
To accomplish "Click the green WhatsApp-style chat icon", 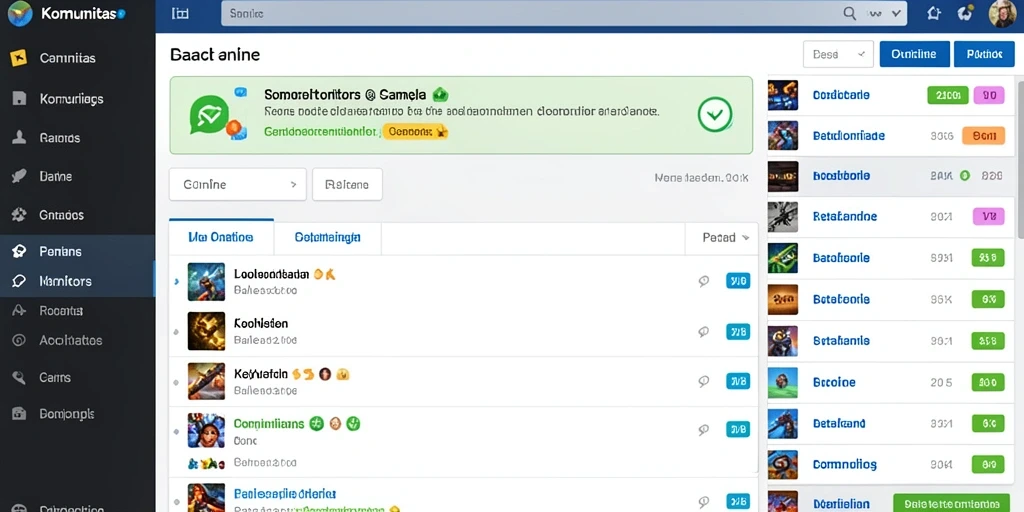I will (209, 115).
